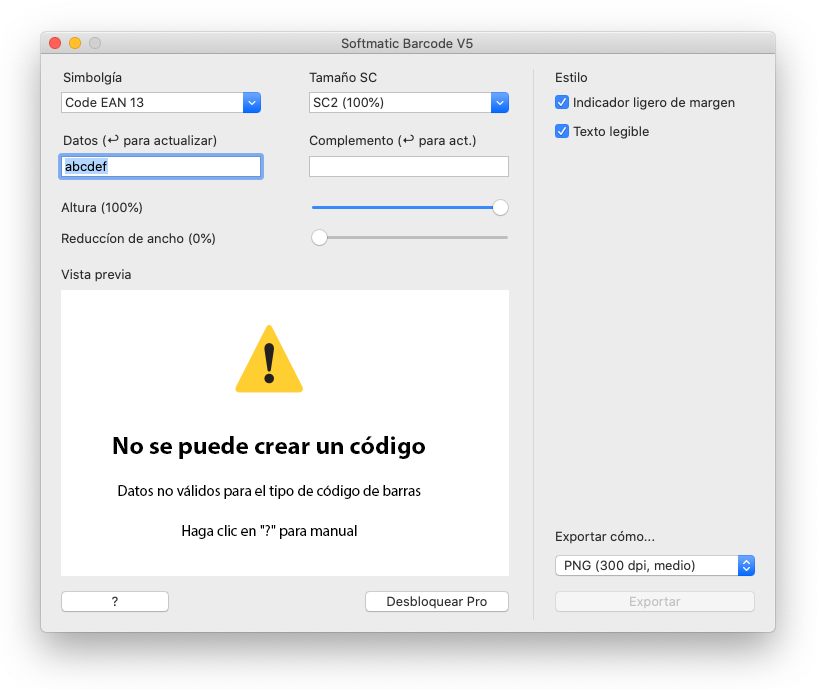The height and width of the screenshot is (689, 817).
Task: Click the Reducción de ancho slider knob
Action: pos(319,238)
